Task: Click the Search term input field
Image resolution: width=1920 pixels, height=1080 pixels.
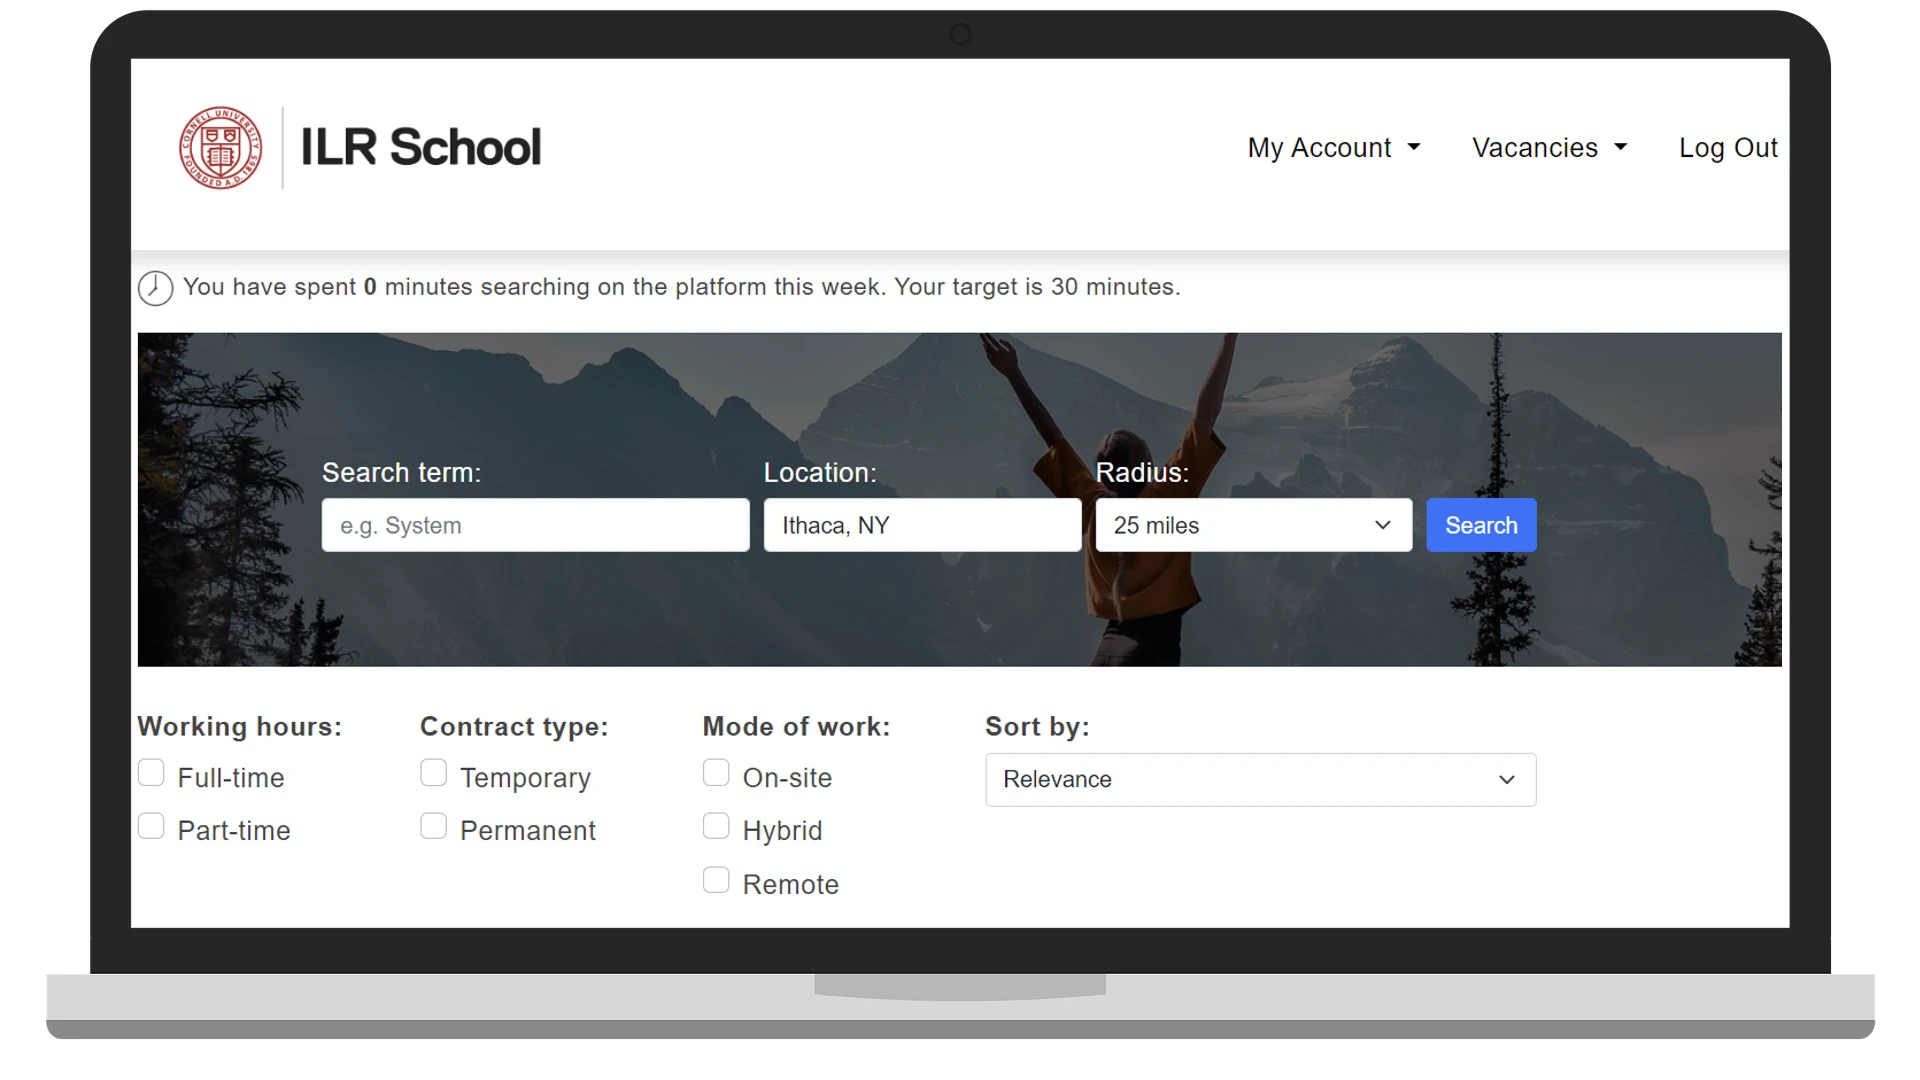Action: 535,525
